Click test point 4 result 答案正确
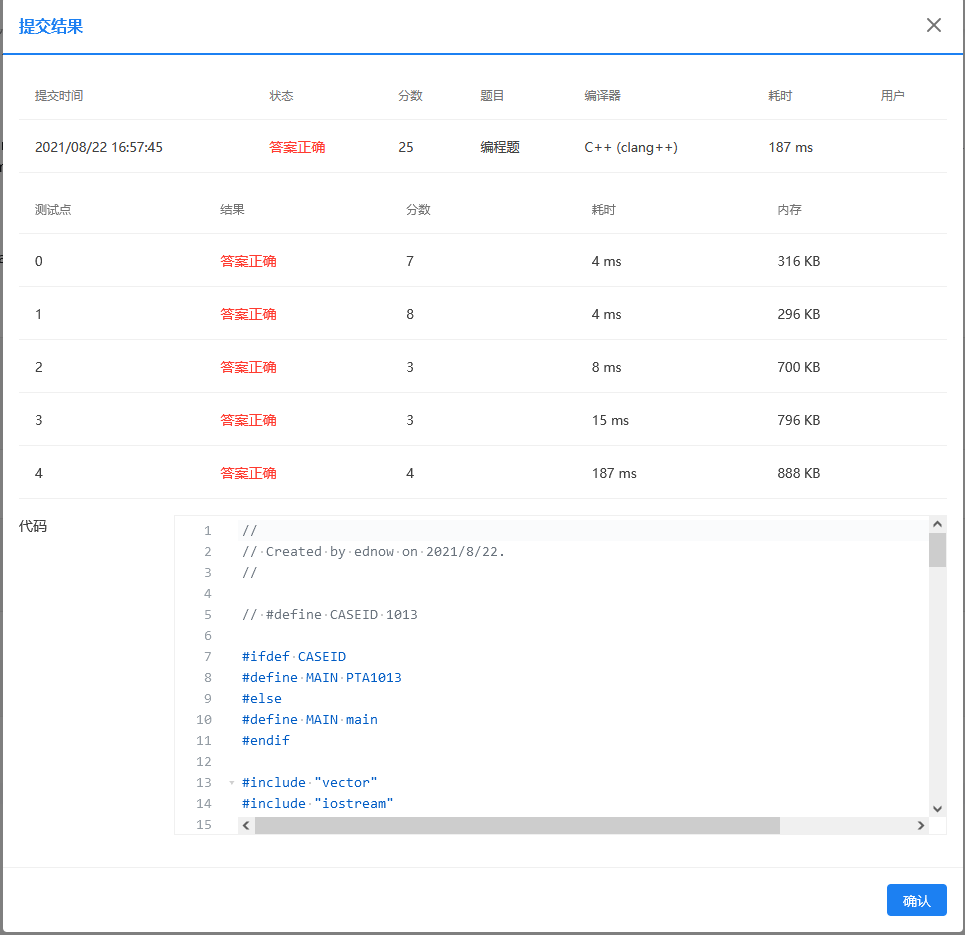Viewport: 965px width, 935px height. click(x=248, y=473)
